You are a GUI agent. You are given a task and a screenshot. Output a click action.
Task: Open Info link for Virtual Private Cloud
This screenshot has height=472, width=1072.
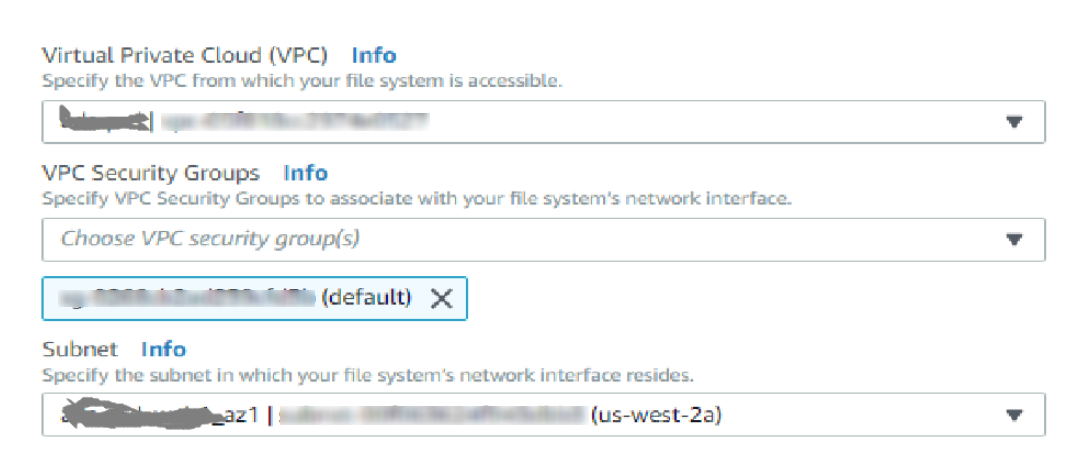(374, 55)
